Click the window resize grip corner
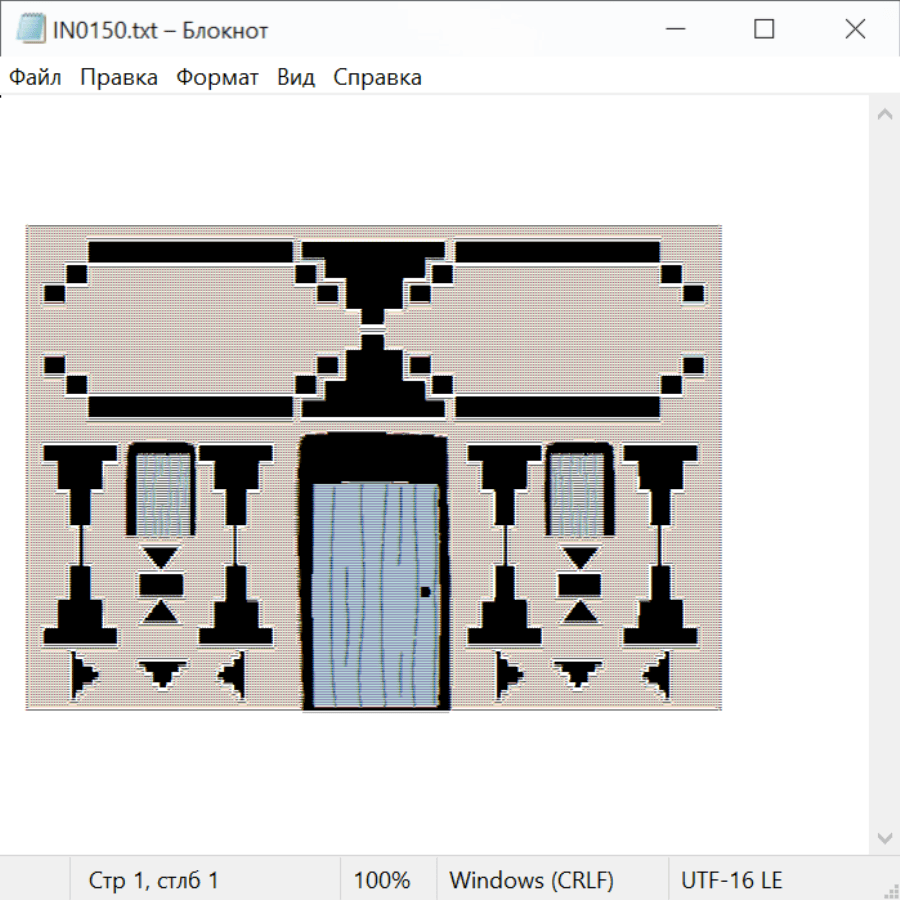This screenshot has width=900, height=900. 891,891
